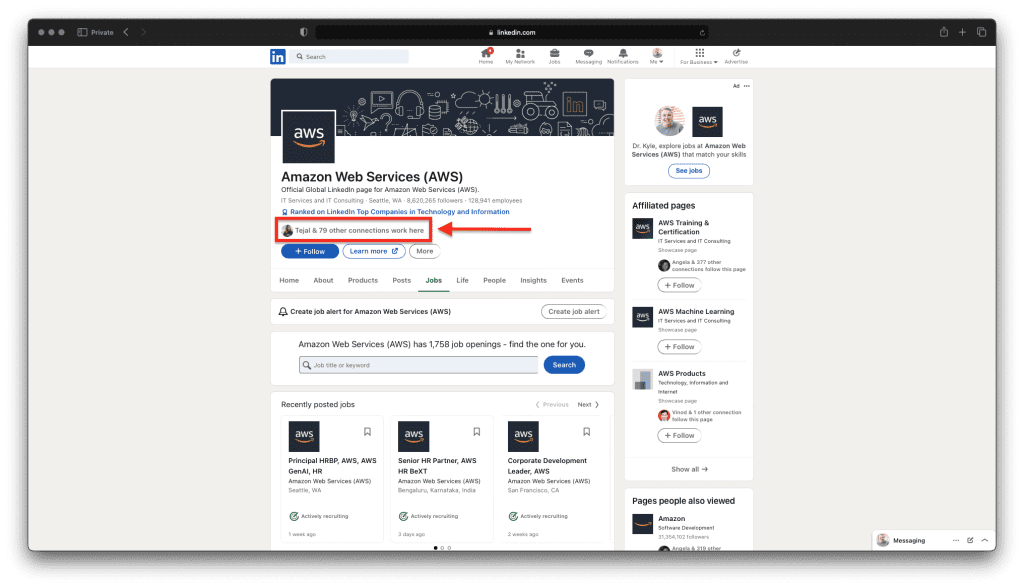Compose new message icon in Messaging bar
1024x588 pixels.
(970, 540)
